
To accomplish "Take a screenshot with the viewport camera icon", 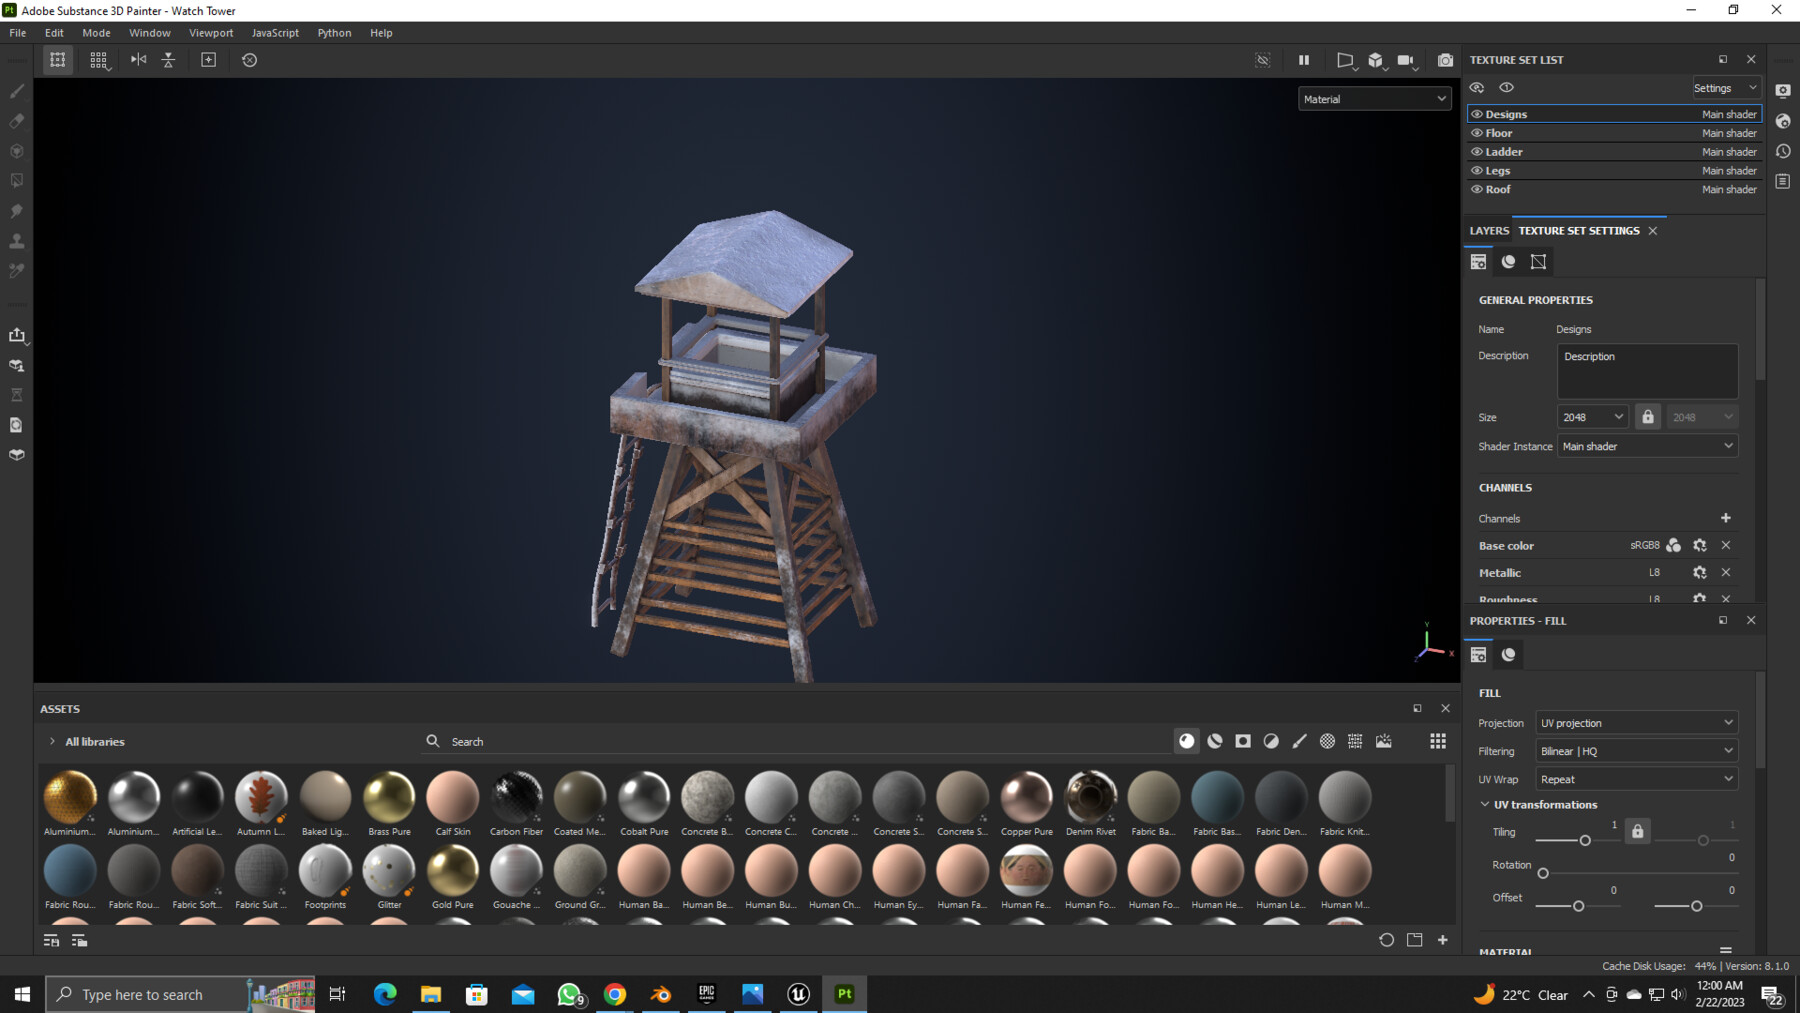I will [x=1444, y=60].
